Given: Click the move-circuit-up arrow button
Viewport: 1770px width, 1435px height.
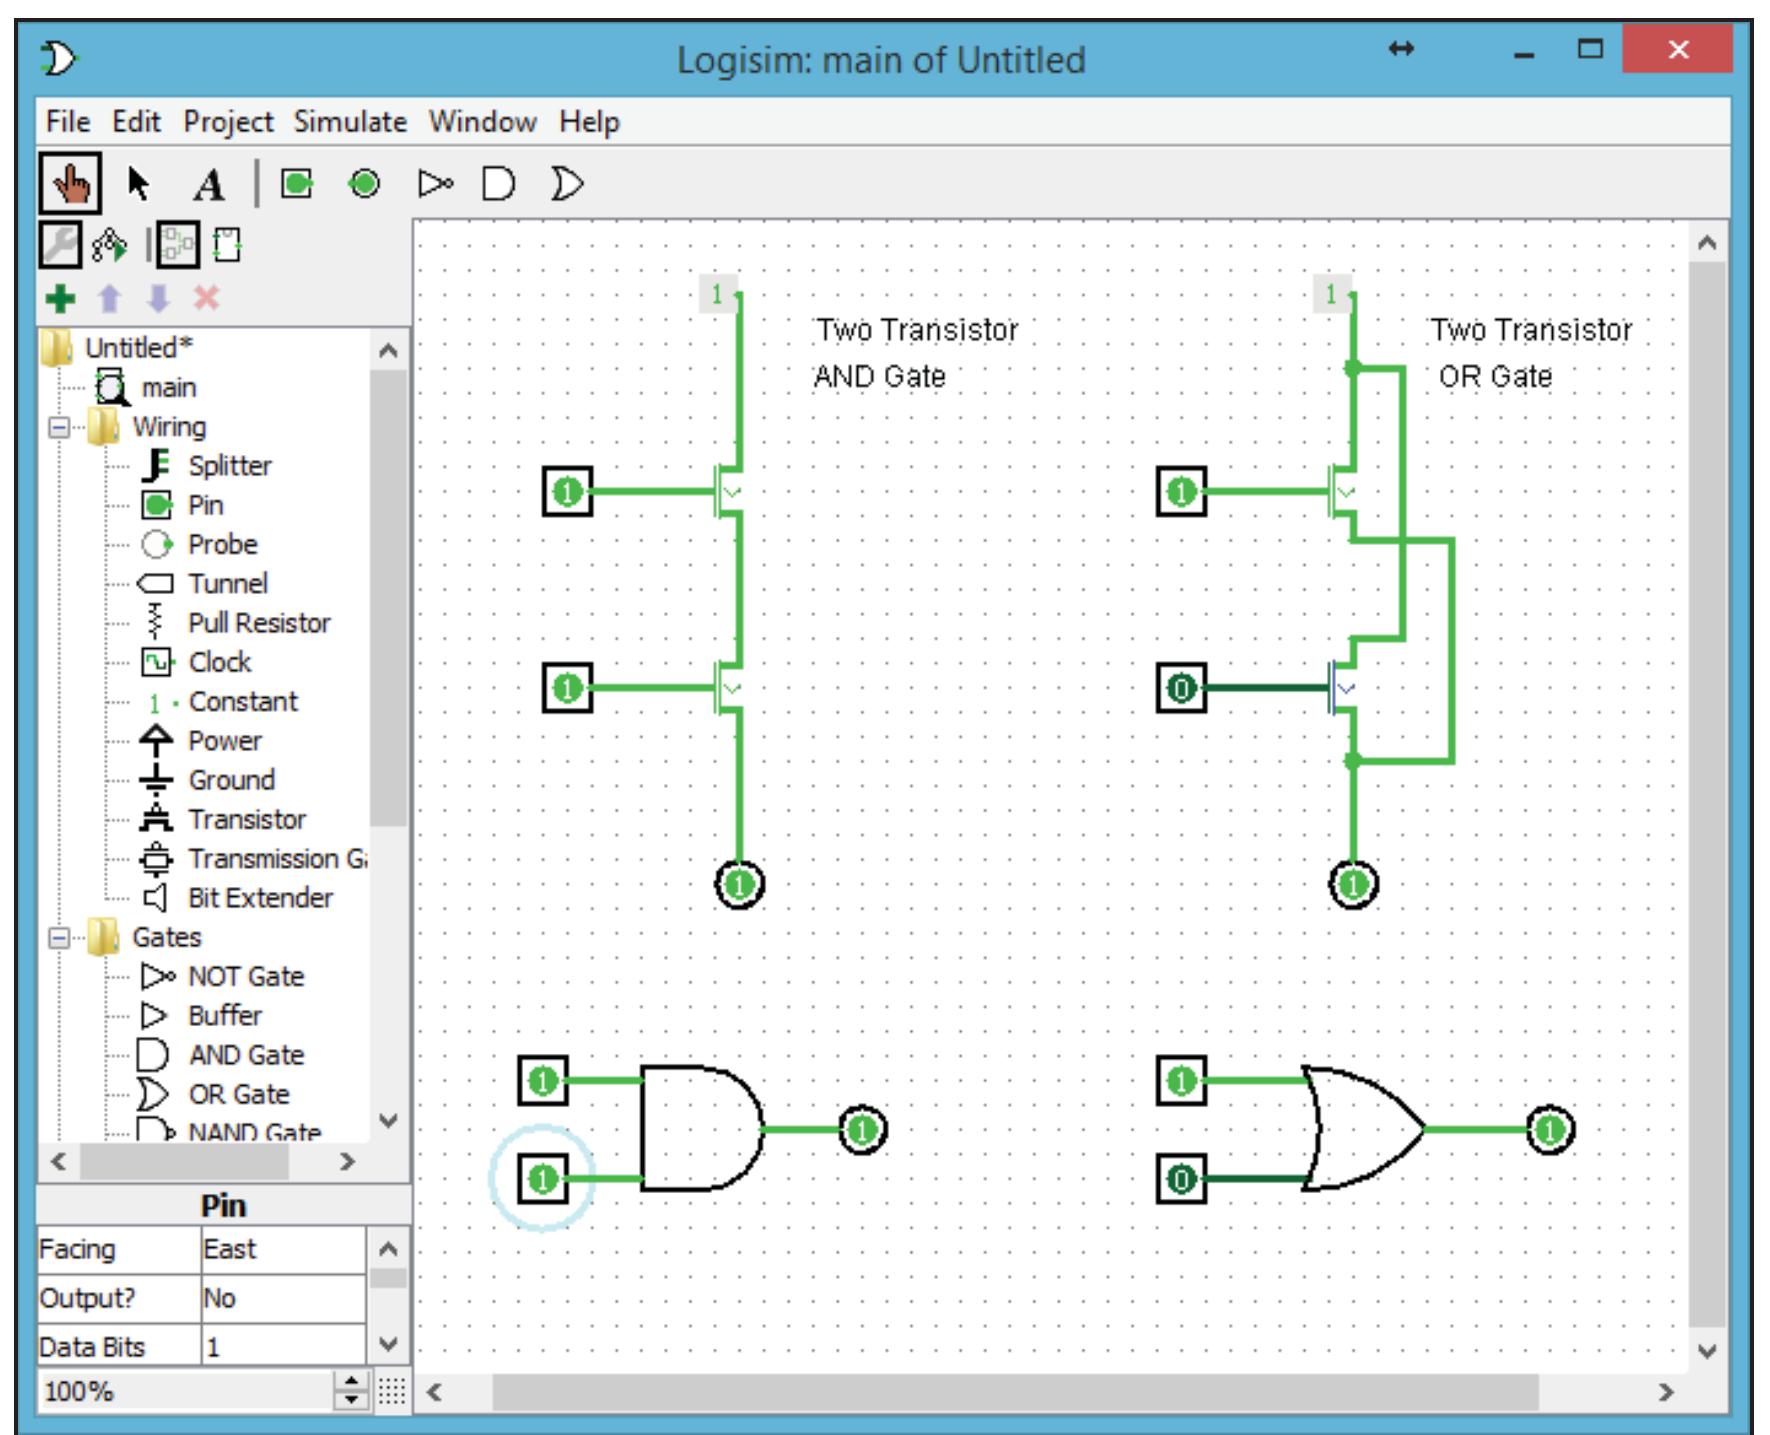Looking at the screenshot, I should coord(108,300).
